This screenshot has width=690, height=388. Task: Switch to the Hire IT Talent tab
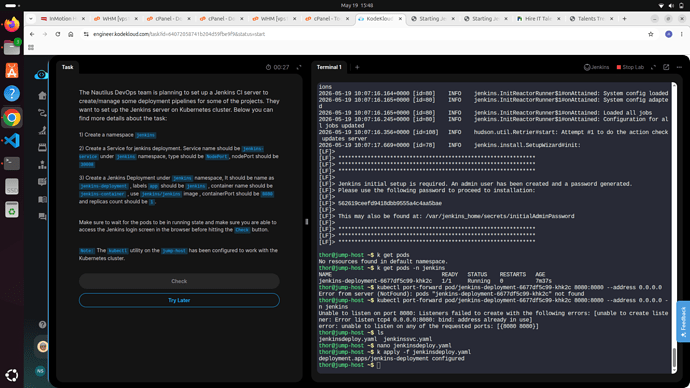[538, 19]
